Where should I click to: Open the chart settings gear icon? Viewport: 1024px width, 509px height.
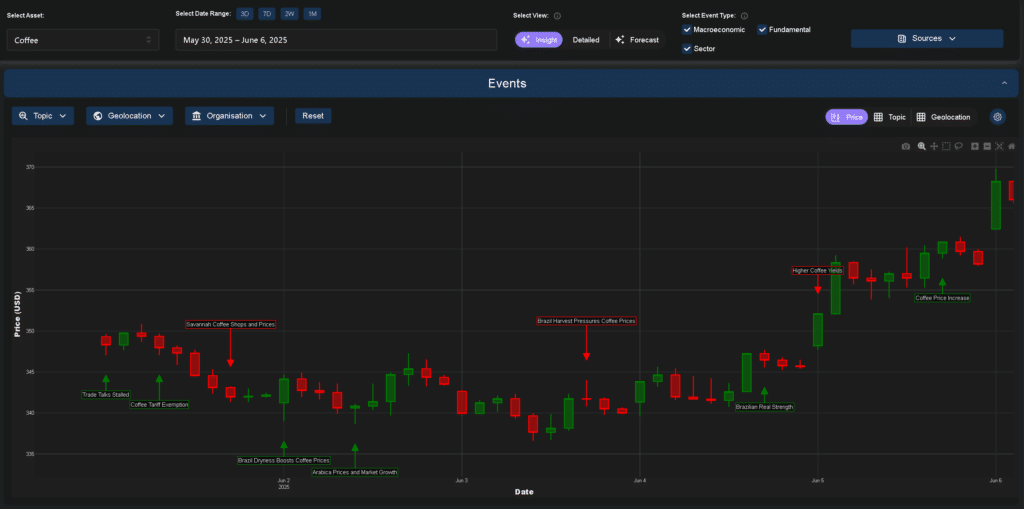tap(997, 117)
